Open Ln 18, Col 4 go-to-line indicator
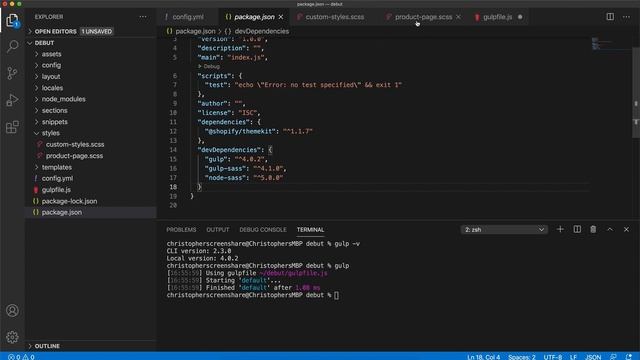This screenshot has height=360, width=640. (x=483, y=357)
